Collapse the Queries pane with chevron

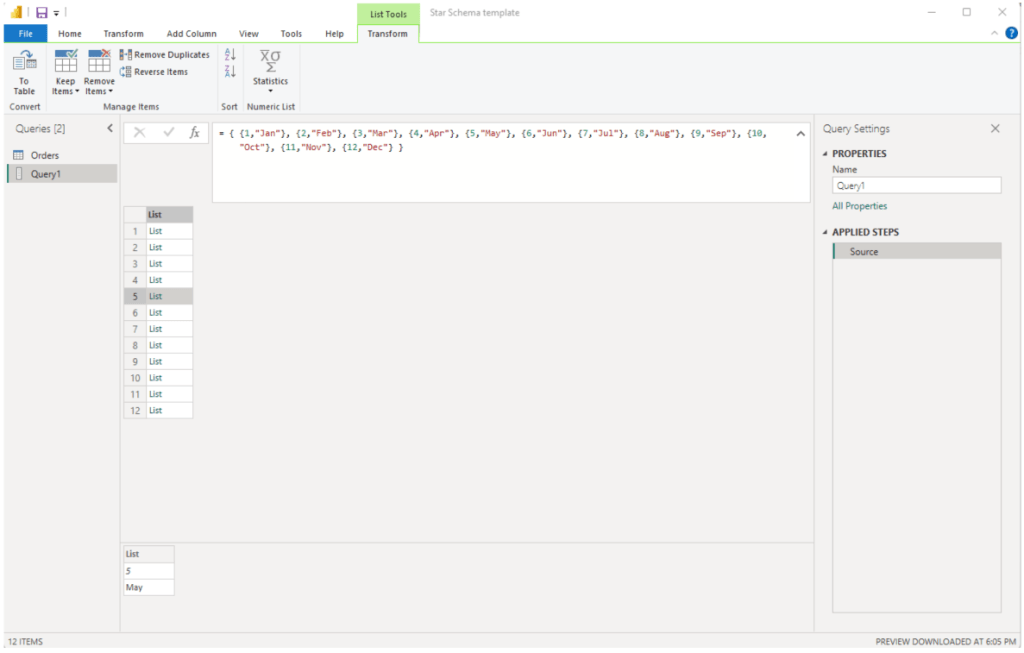[110, 129]
